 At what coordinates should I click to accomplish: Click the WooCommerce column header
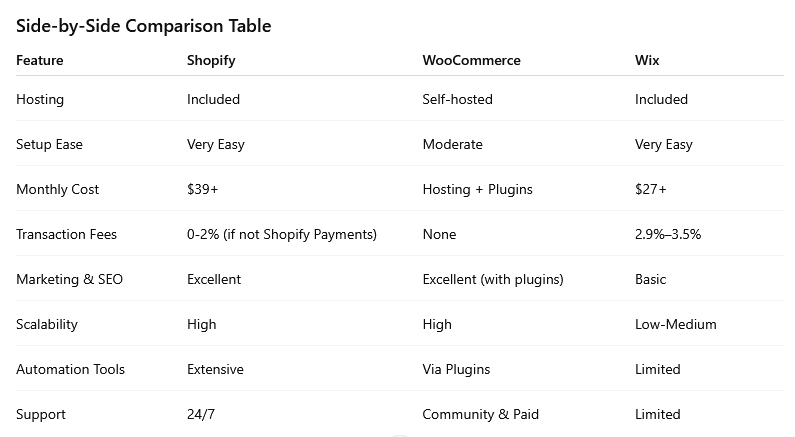[x=471, y=60]
